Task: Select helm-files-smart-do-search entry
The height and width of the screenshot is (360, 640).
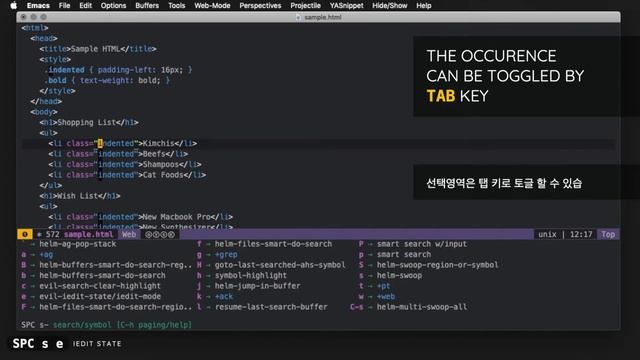Action: click(273, 244)
